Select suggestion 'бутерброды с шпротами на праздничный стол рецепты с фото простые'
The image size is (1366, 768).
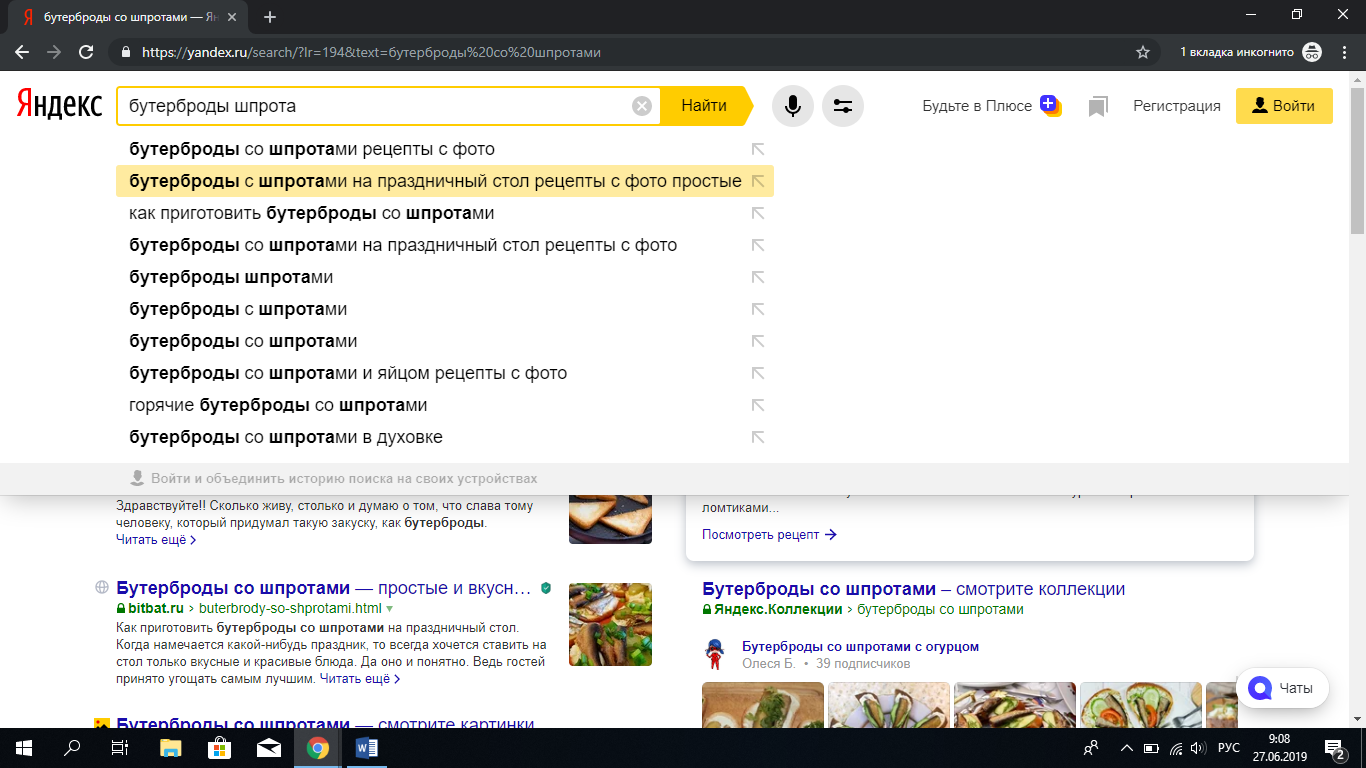(445, 181)
